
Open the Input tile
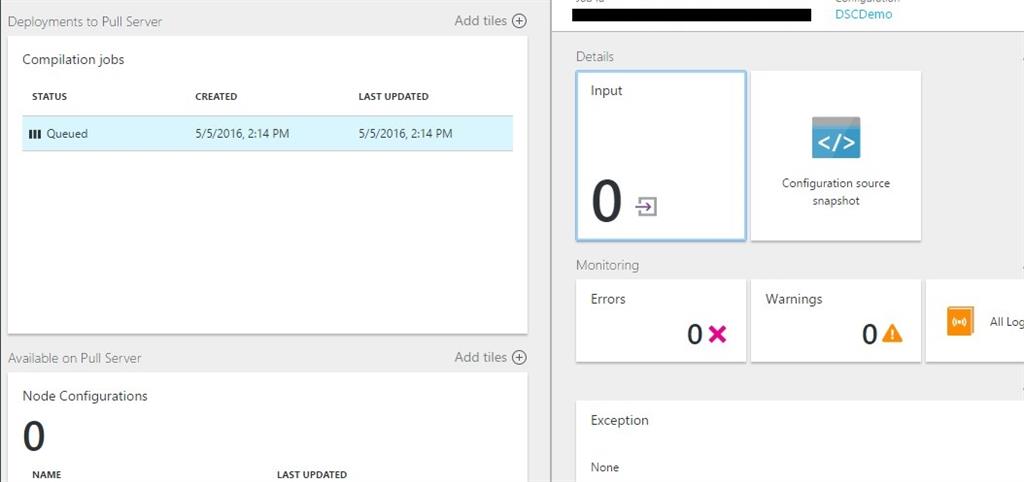(x=661, y=156)
